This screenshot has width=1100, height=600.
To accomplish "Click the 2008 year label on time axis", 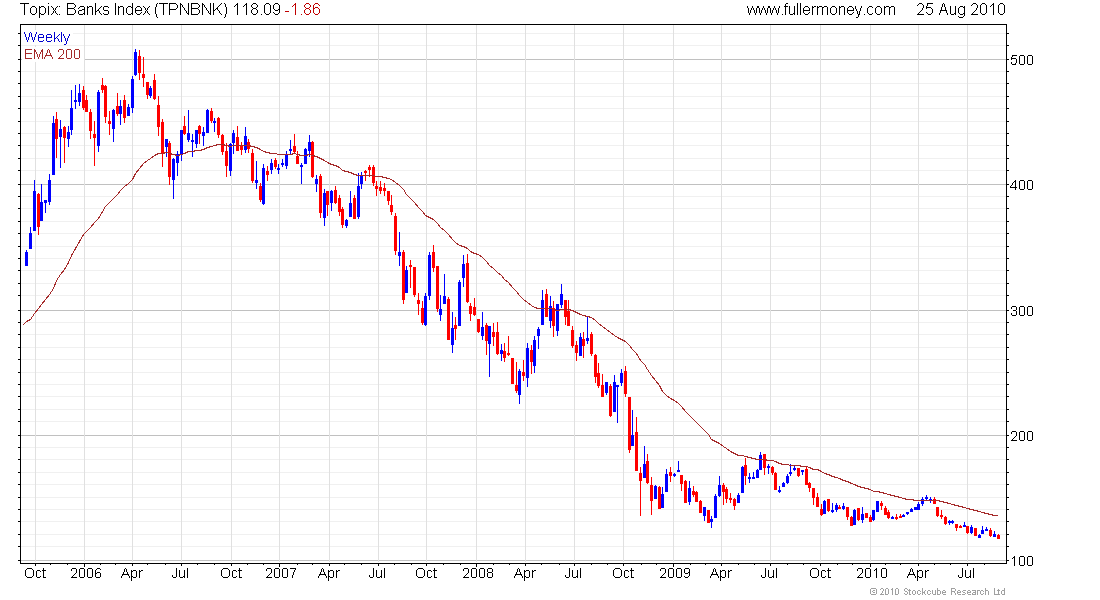I will pyautogui.click(x=478, y=573).
